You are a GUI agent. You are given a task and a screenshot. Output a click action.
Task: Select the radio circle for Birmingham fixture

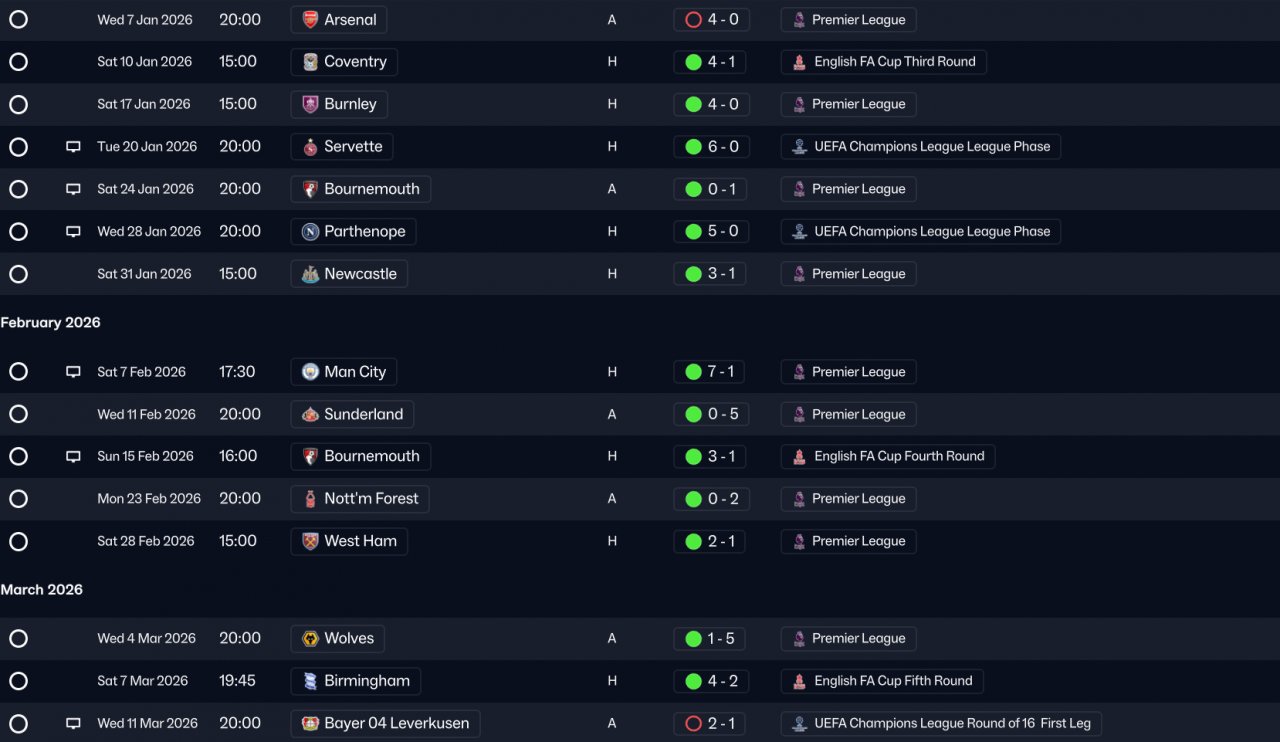point(18,681)
